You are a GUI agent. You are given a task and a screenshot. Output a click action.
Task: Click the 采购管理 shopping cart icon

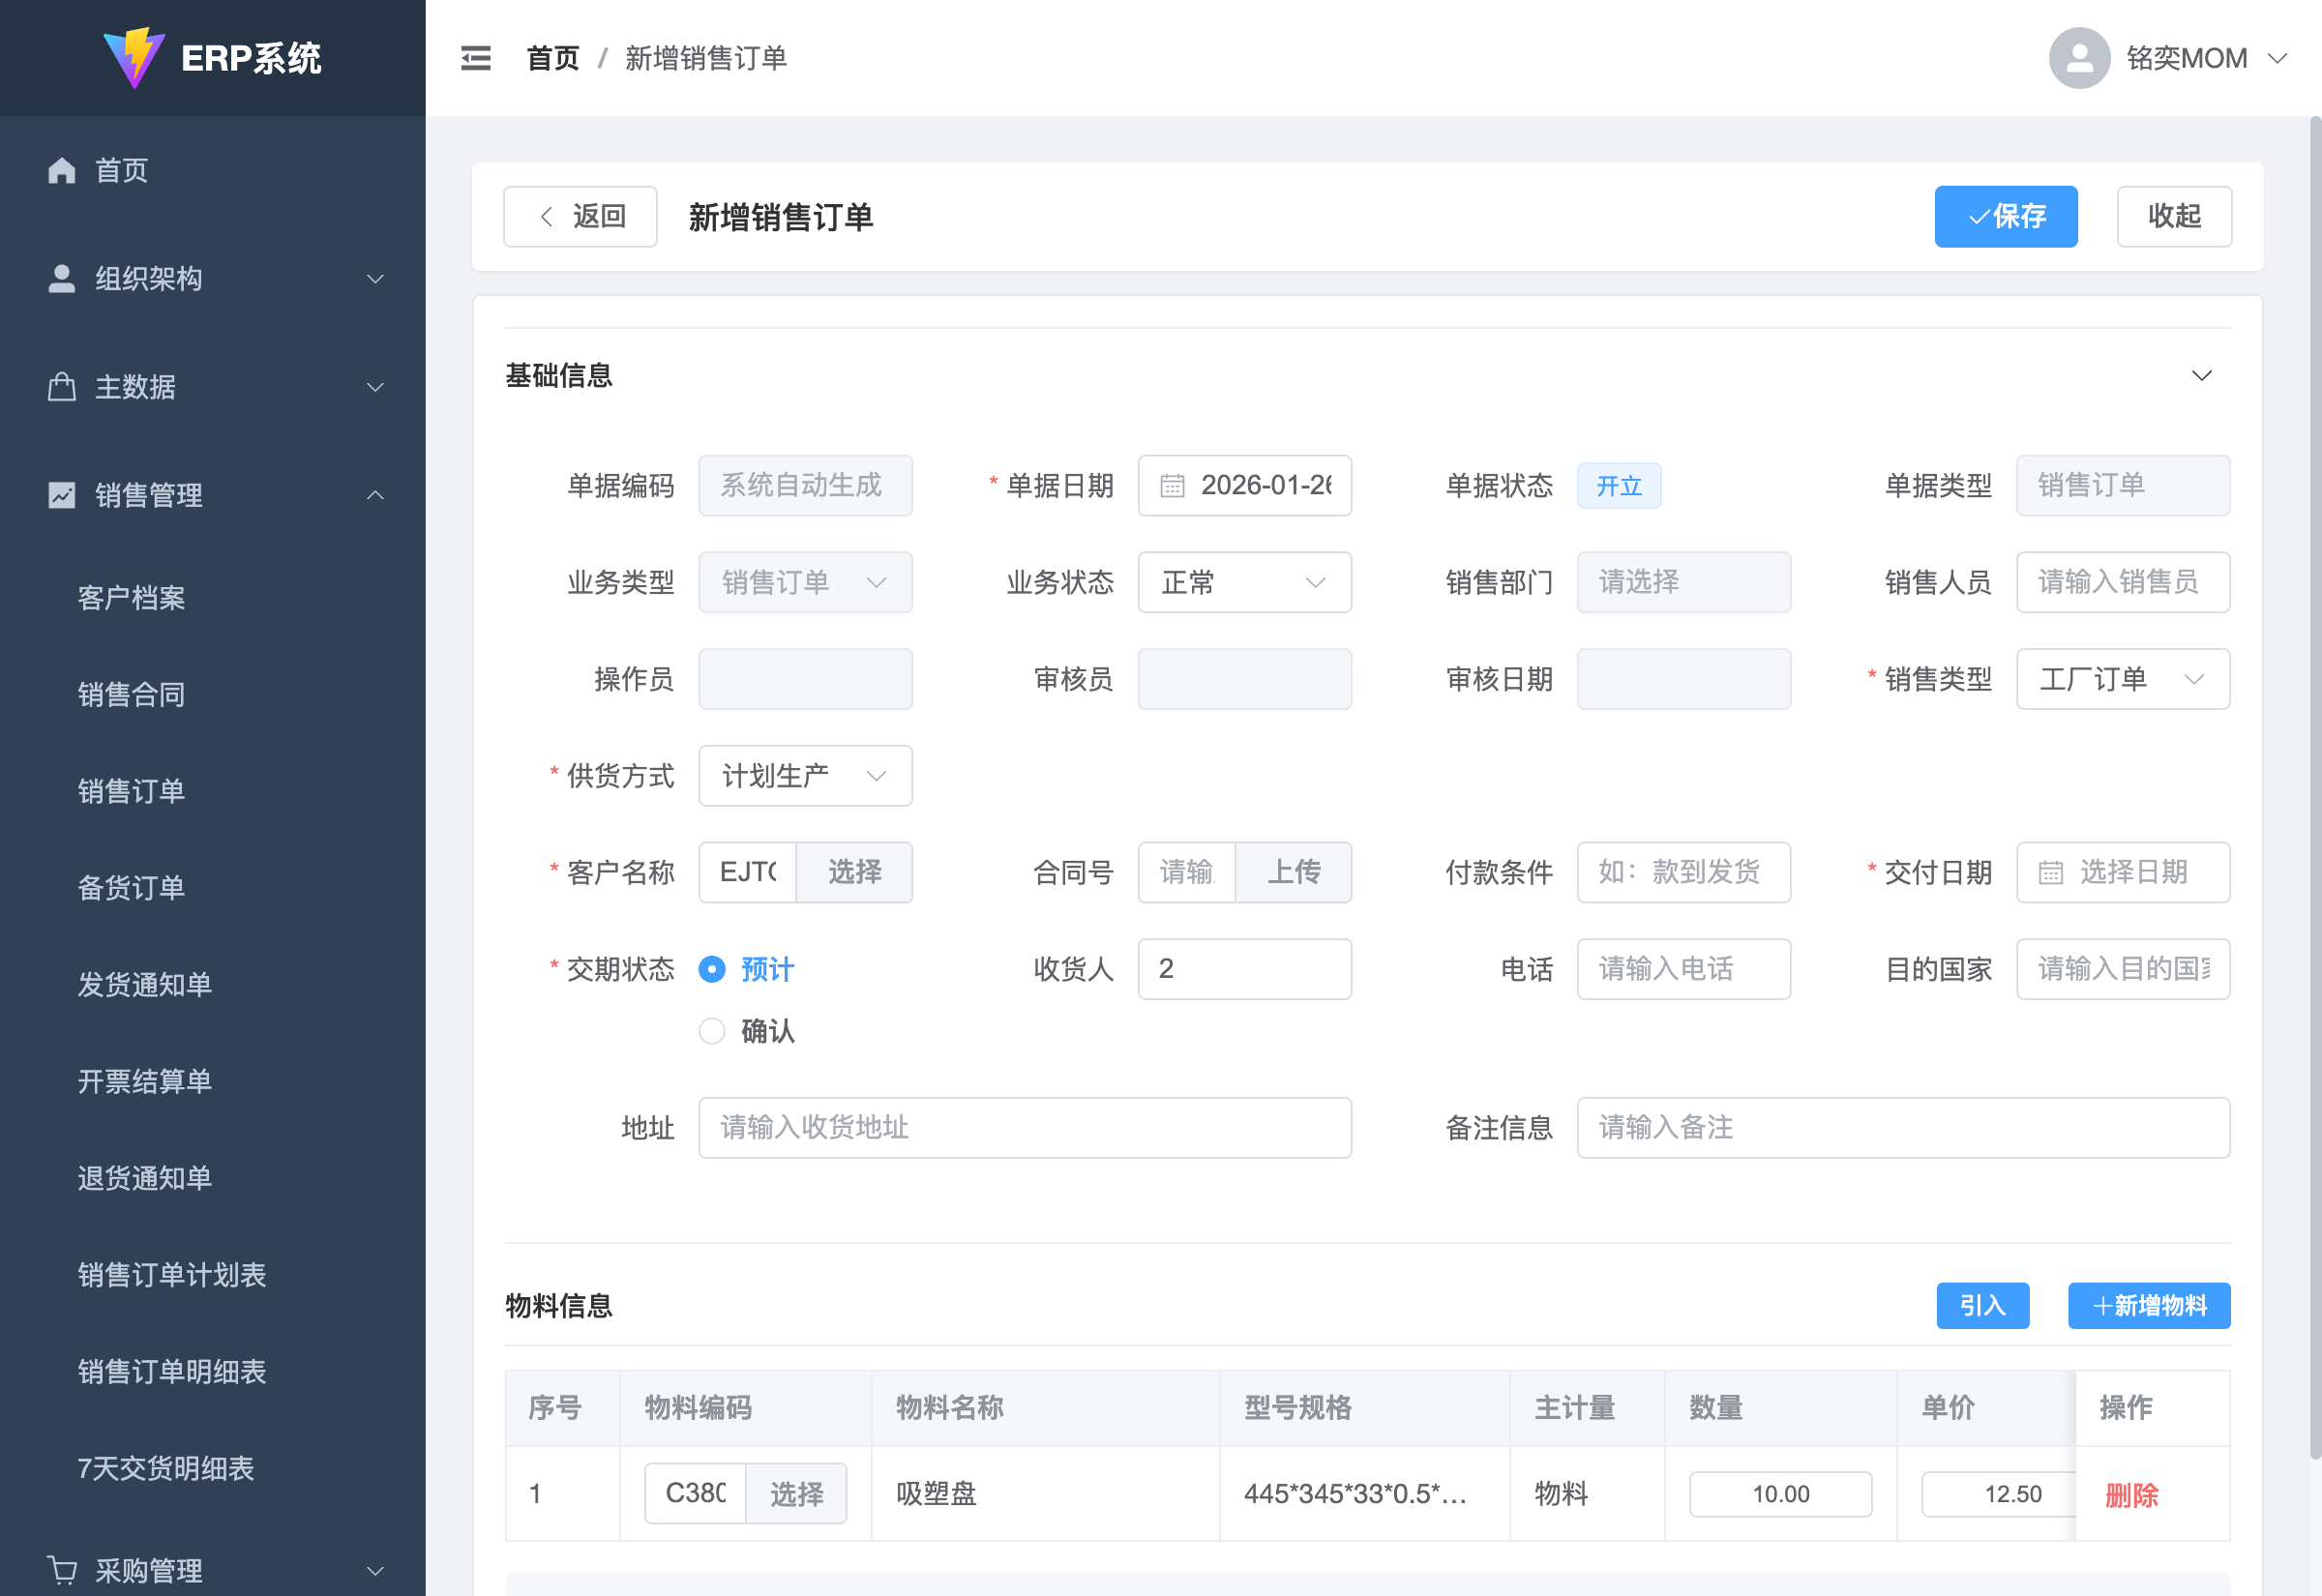point(62,1570)
